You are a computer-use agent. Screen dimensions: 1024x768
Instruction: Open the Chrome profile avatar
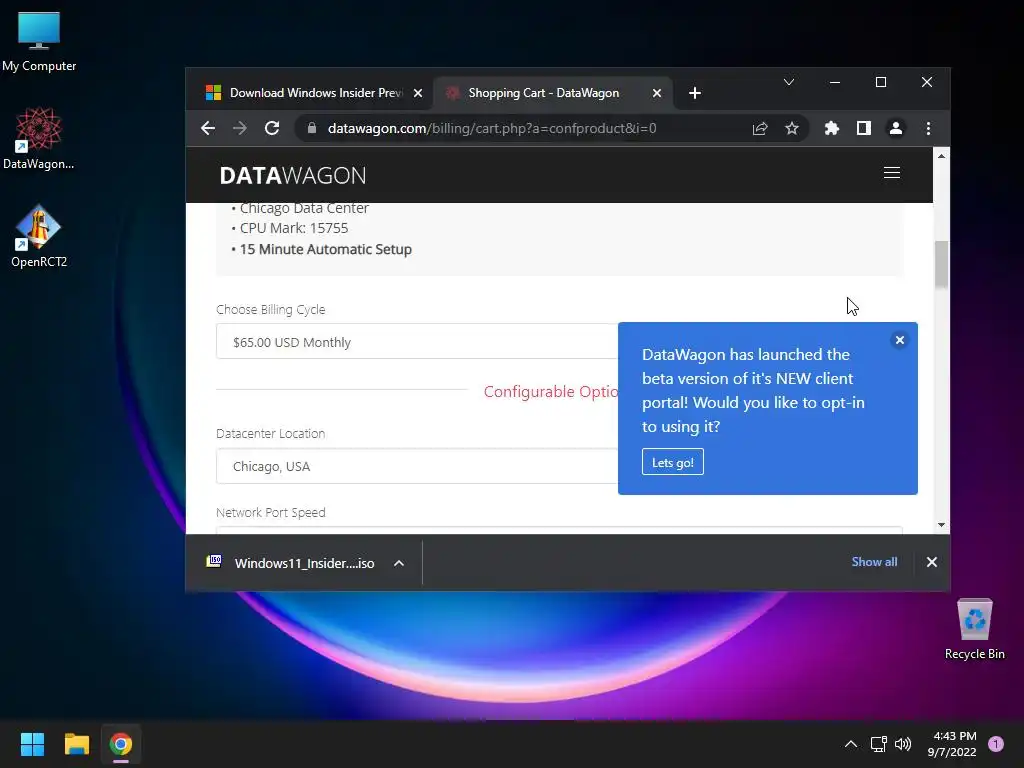(x=895, y=129)
